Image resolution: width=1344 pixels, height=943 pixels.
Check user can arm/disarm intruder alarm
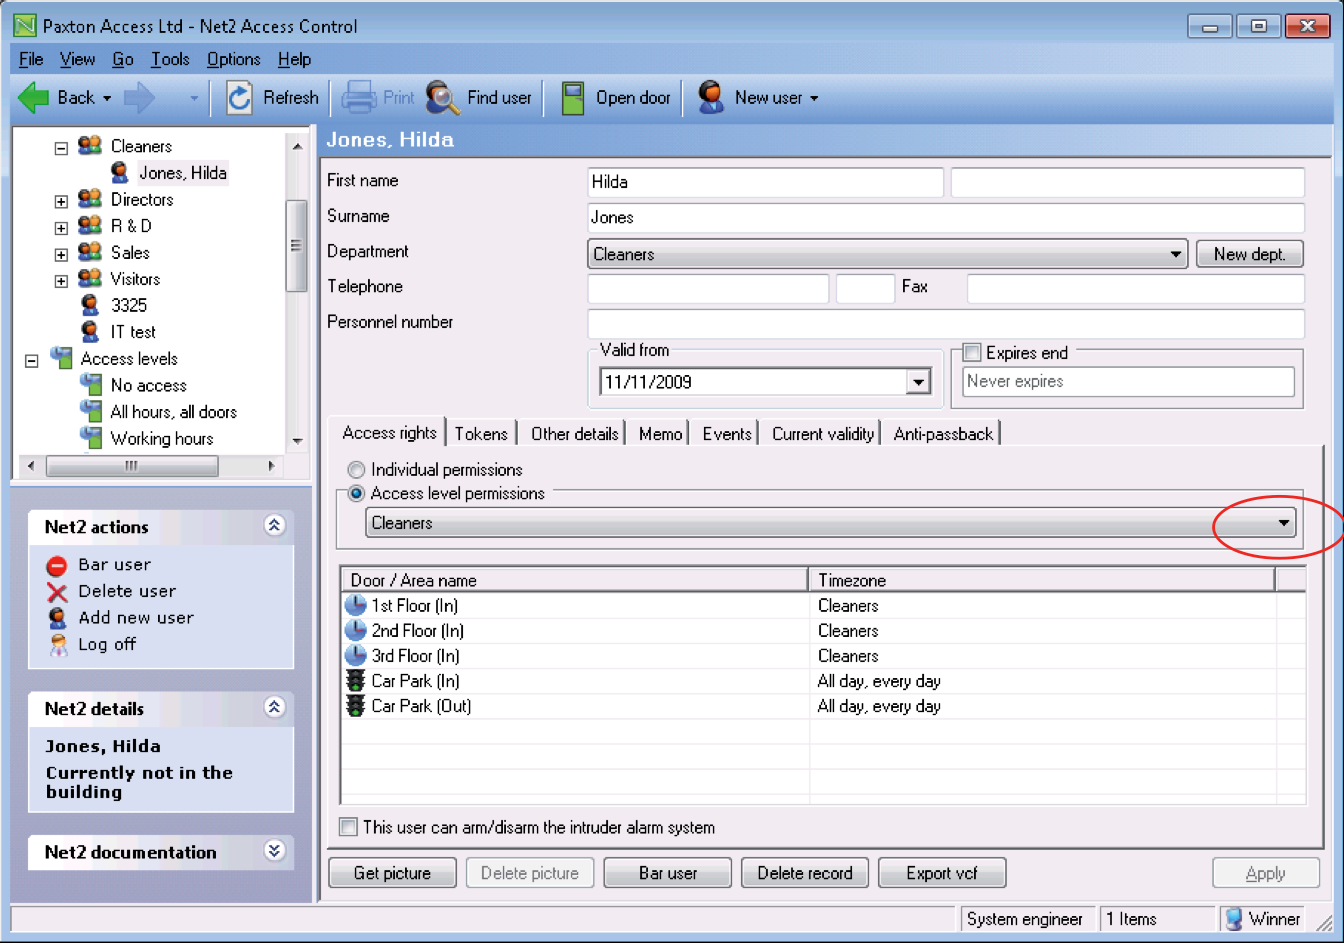(x=348, y=827)
